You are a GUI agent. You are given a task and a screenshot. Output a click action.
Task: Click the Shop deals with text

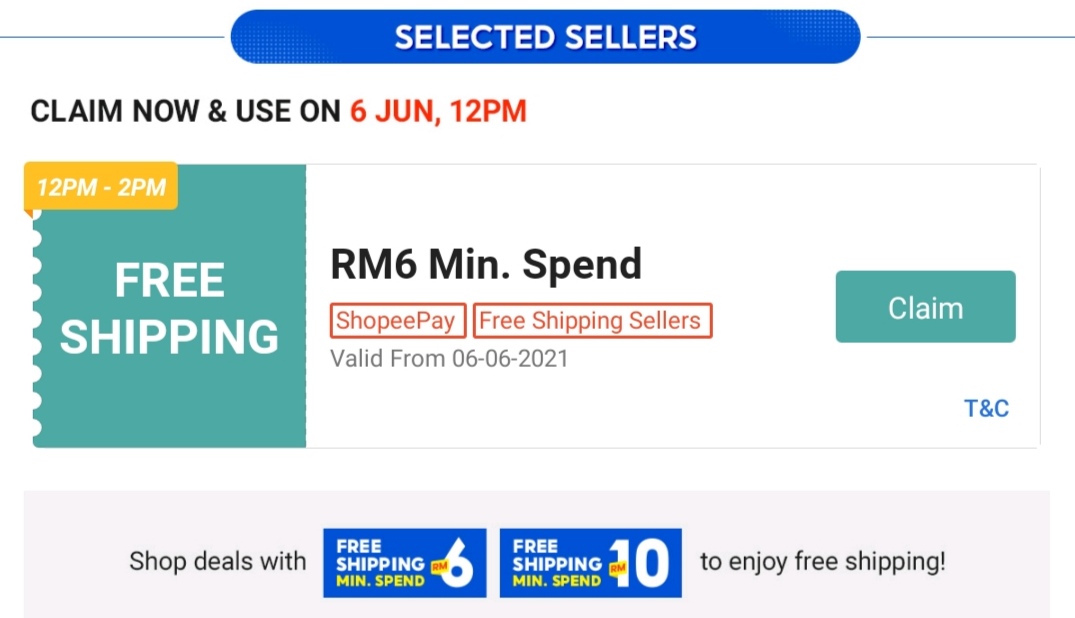coord(217,562)
